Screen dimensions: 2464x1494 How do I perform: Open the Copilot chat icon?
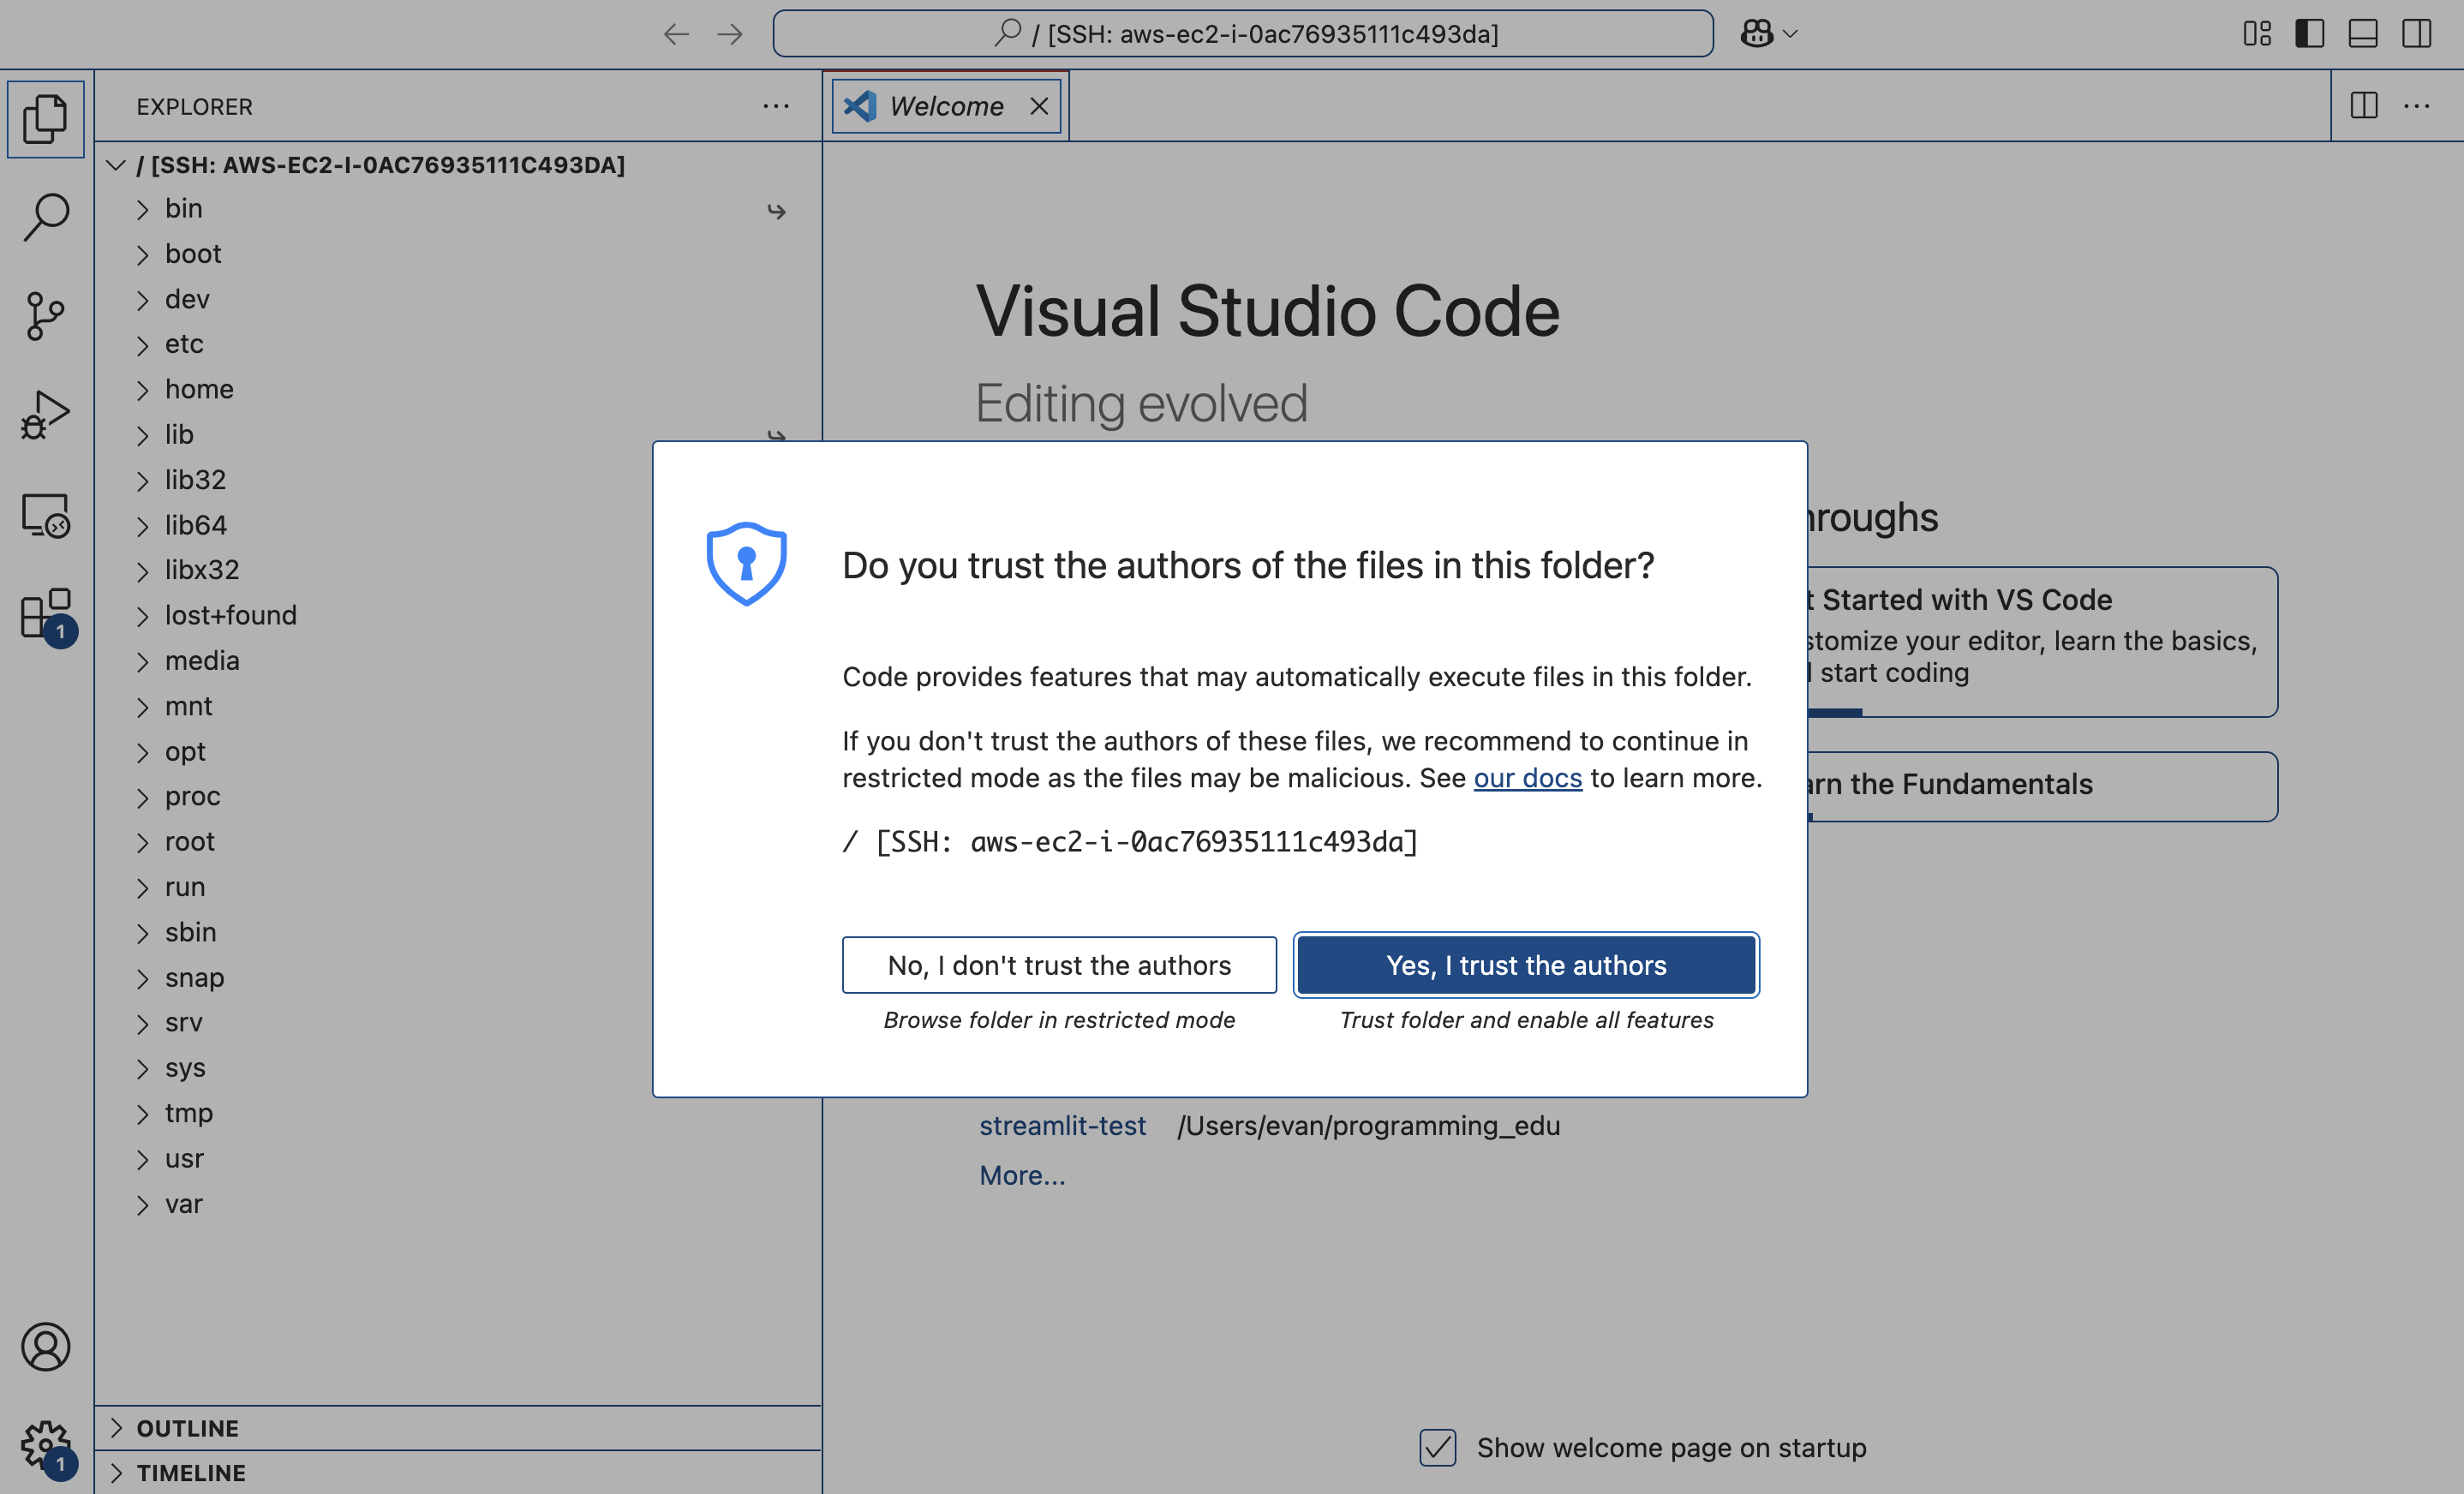tap(1757, 33)
